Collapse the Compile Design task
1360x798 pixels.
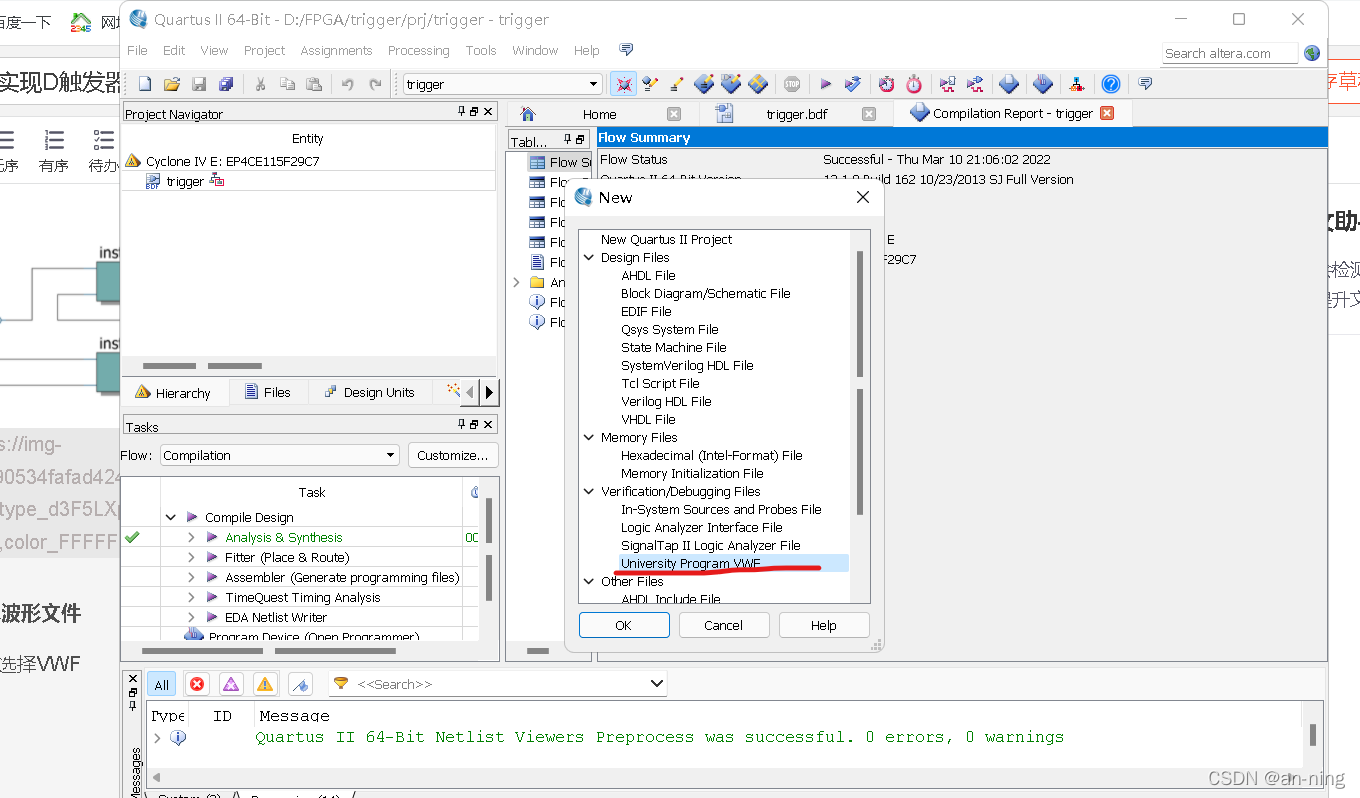(x=171, y=517)
